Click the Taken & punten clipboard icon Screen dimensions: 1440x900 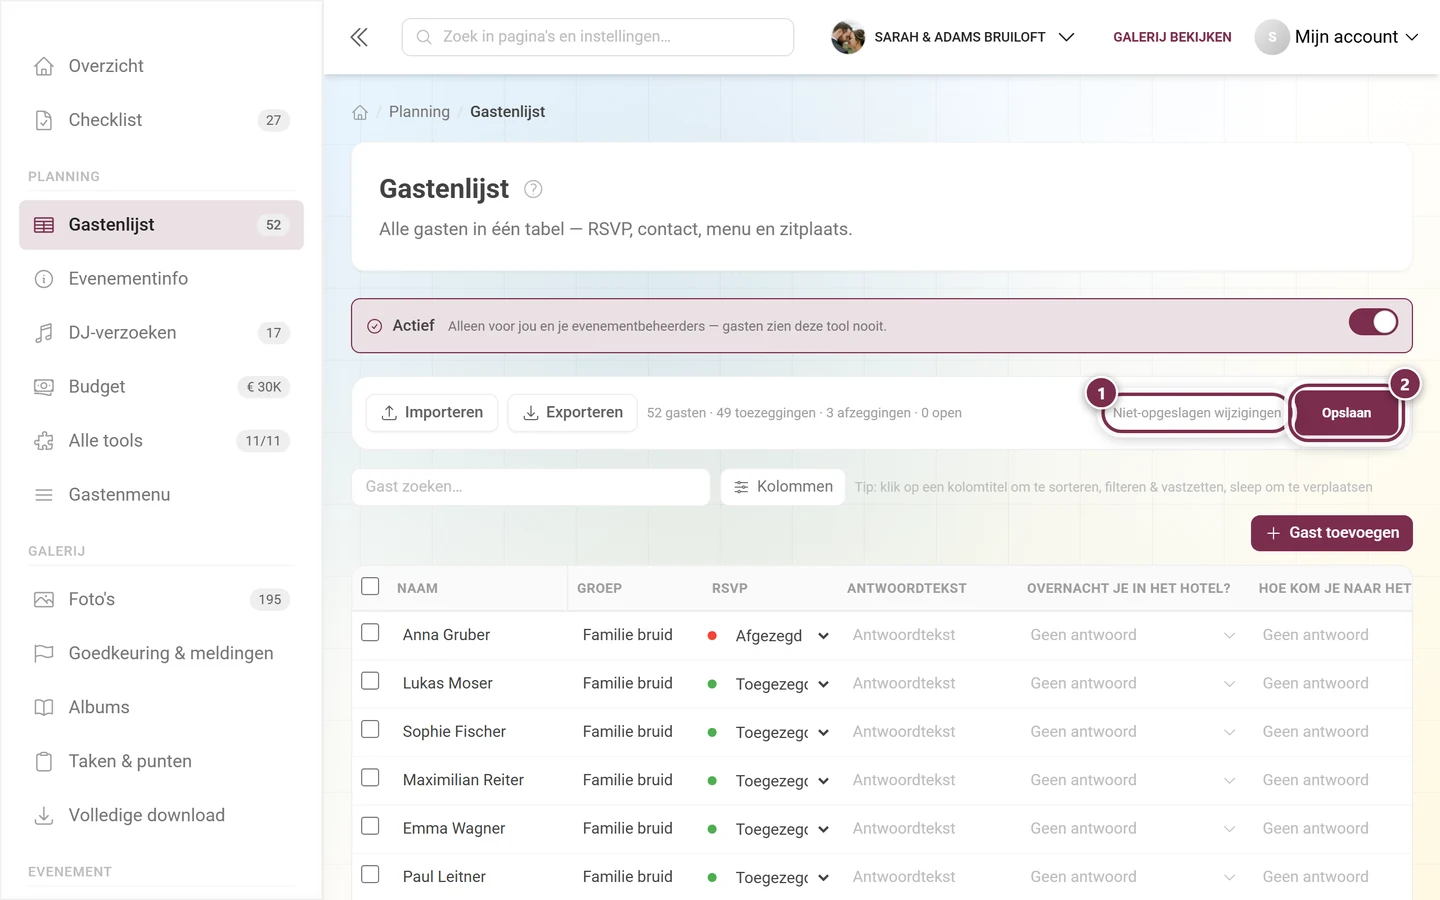click(x=44, y=762)
